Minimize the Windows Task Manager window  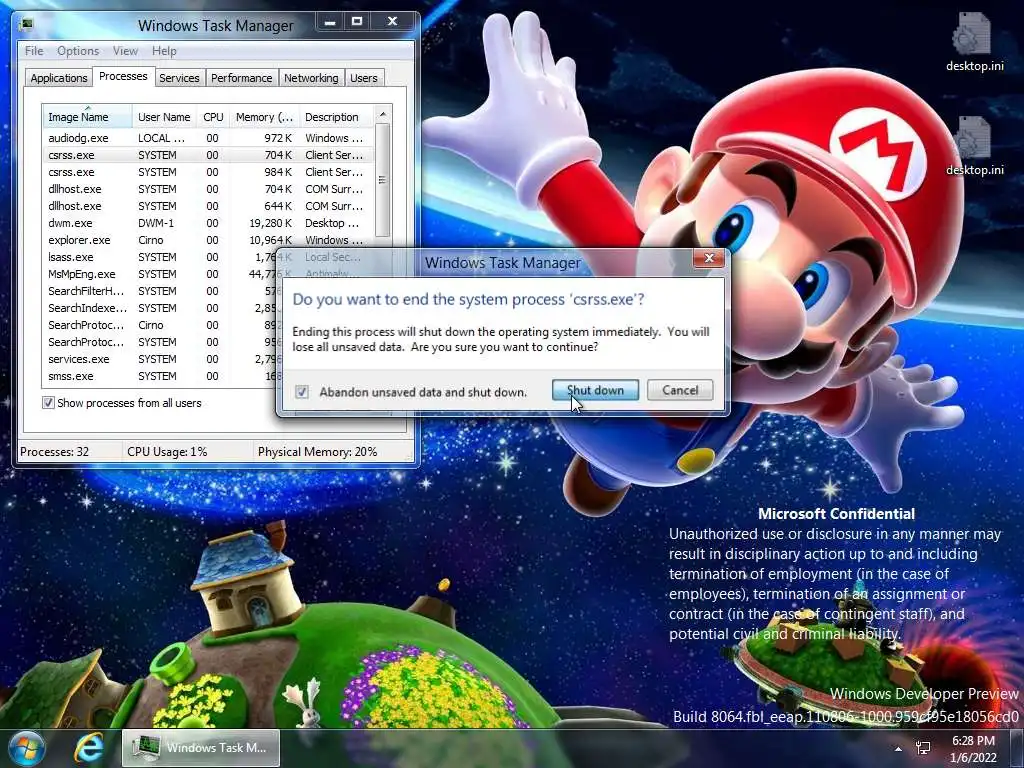point(330,22)
